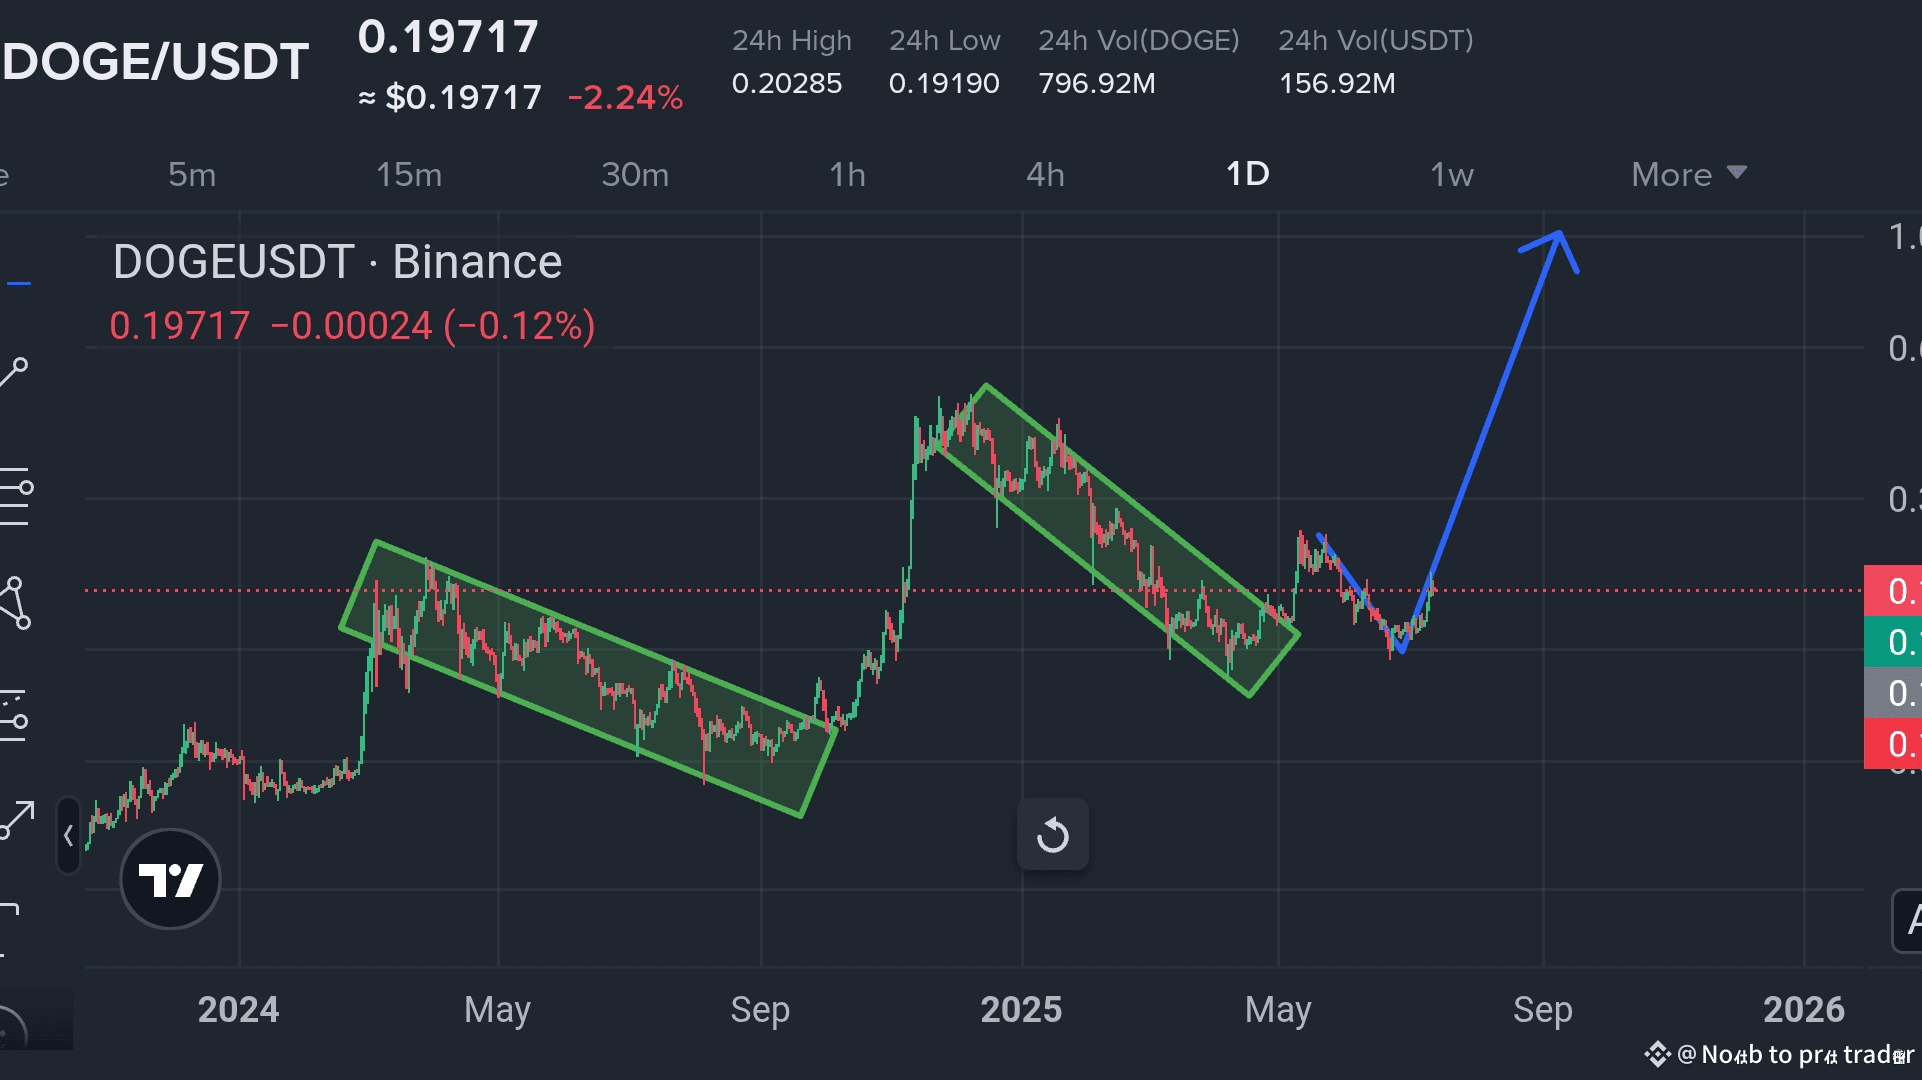The height and width of the screenshot is (1080, 1922).
Task: Select the 15m timeframe
Action: pos(408,175)
